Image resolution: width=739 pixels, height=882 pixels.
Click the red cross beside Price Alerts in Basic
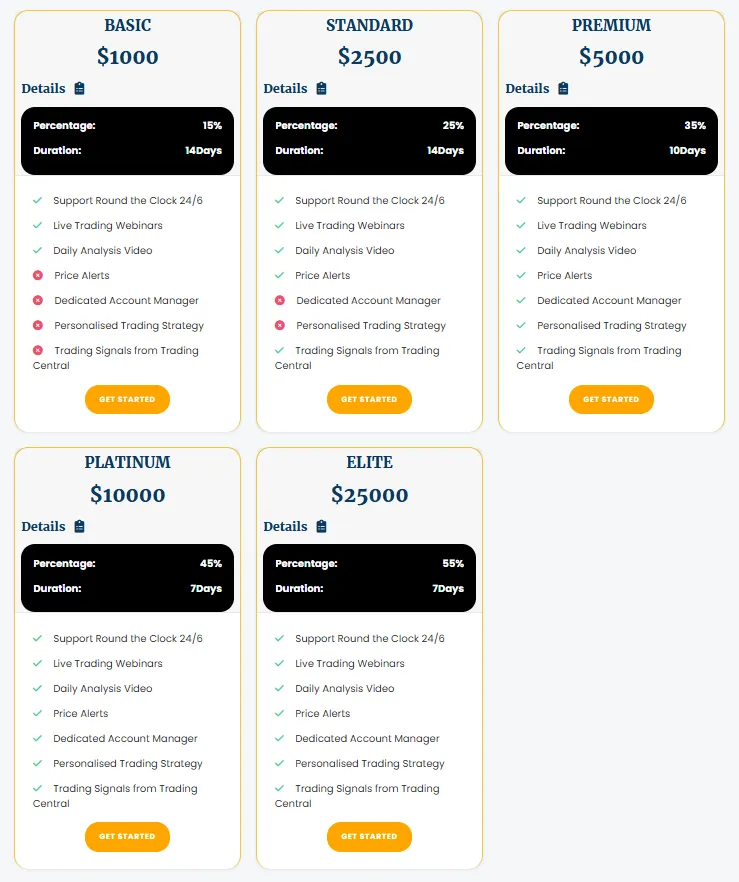(38, 275)
